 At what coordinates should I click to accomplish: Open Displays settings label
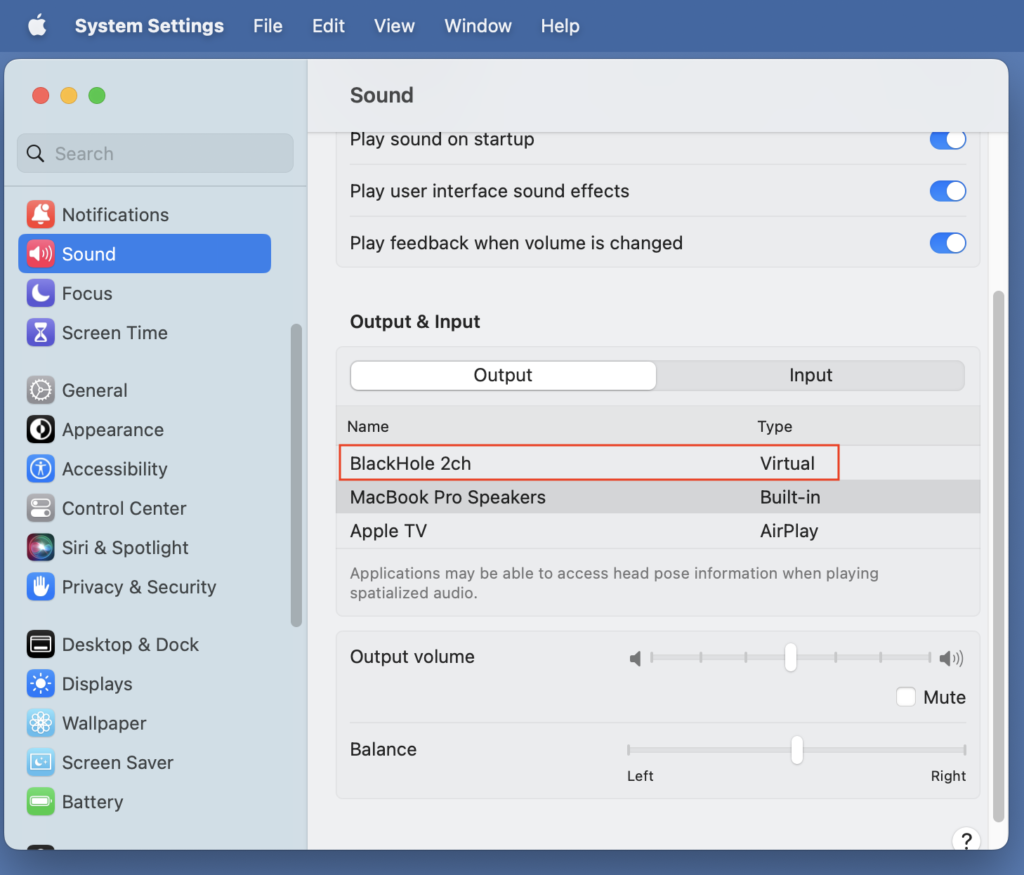coord(97,684)
